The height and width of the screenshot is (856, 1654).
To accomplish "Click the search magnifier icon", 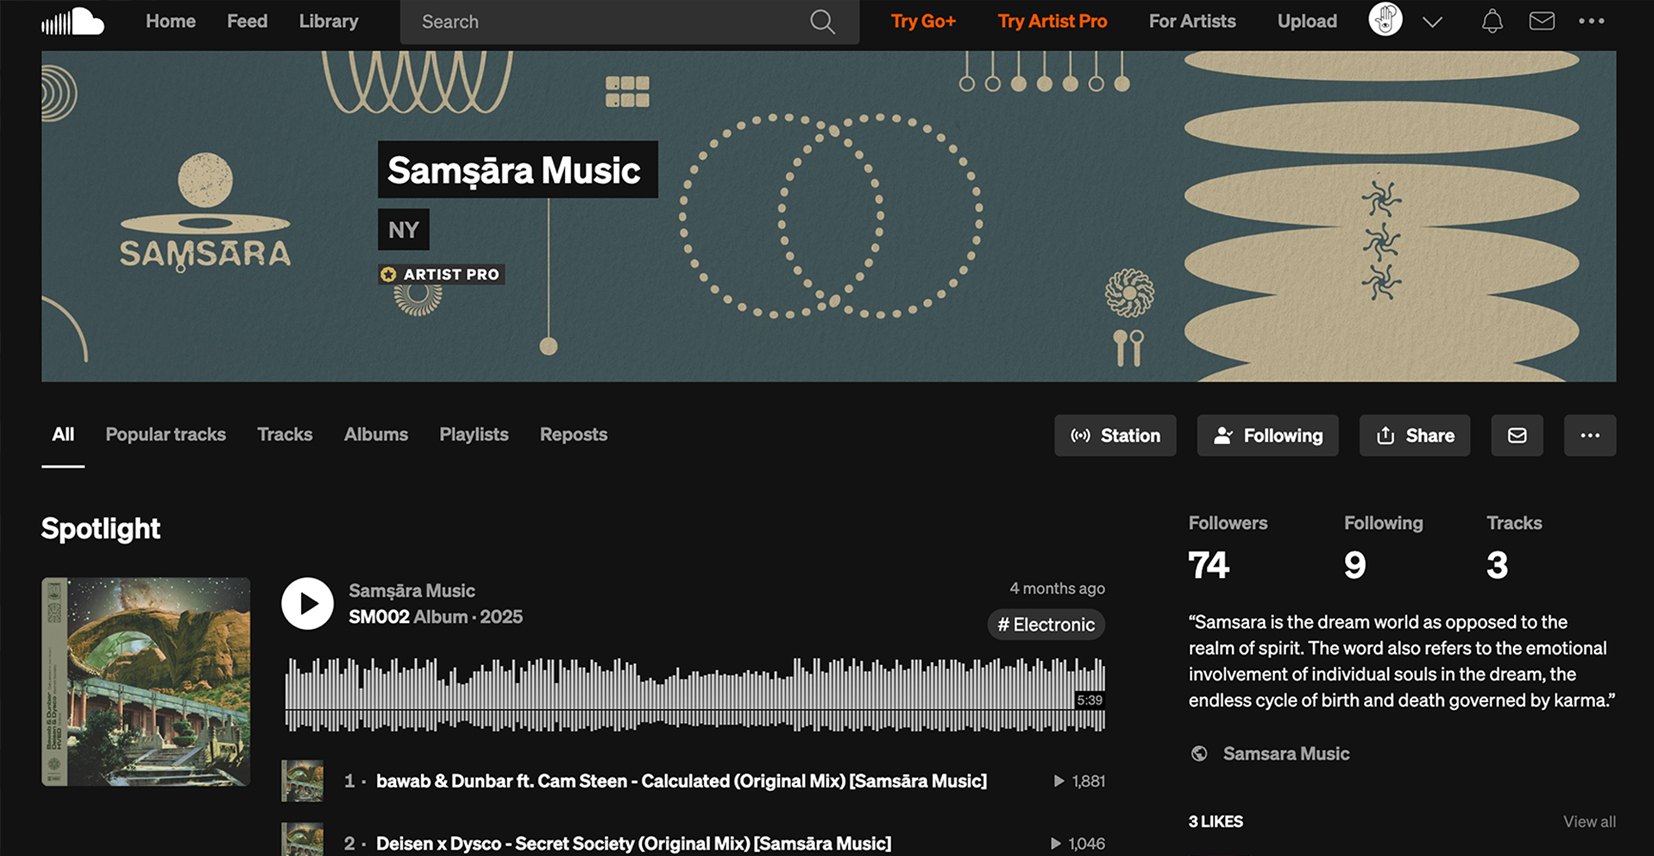I will pyautogui.click(x=822, y=22).
